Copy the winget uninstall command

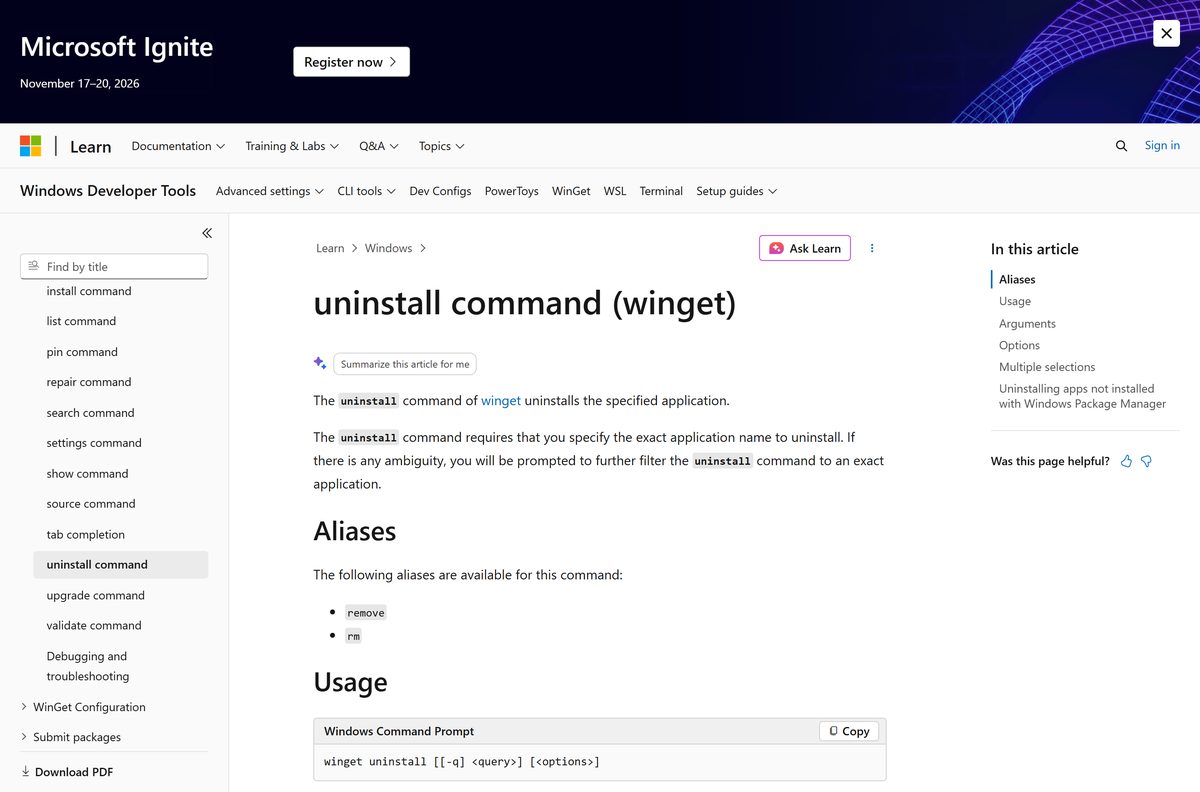pyautogui.click(x=849, y=731)
